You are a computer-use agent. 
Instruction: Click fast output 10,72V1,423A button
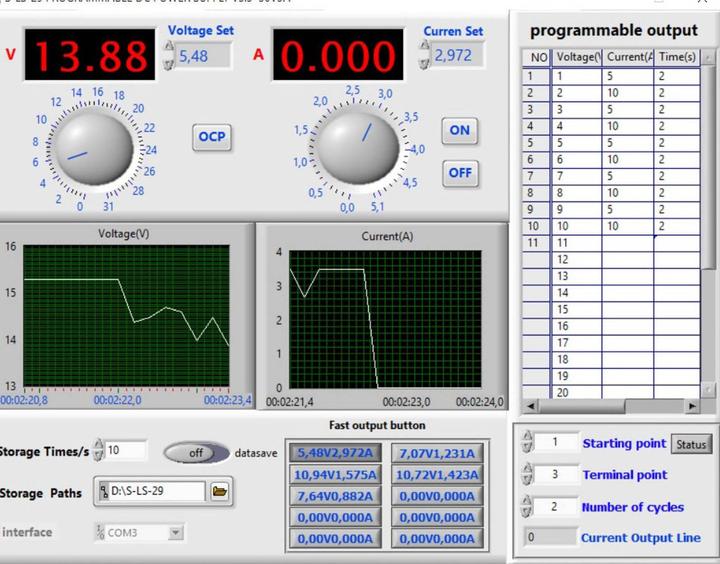[x=437, y=474]
